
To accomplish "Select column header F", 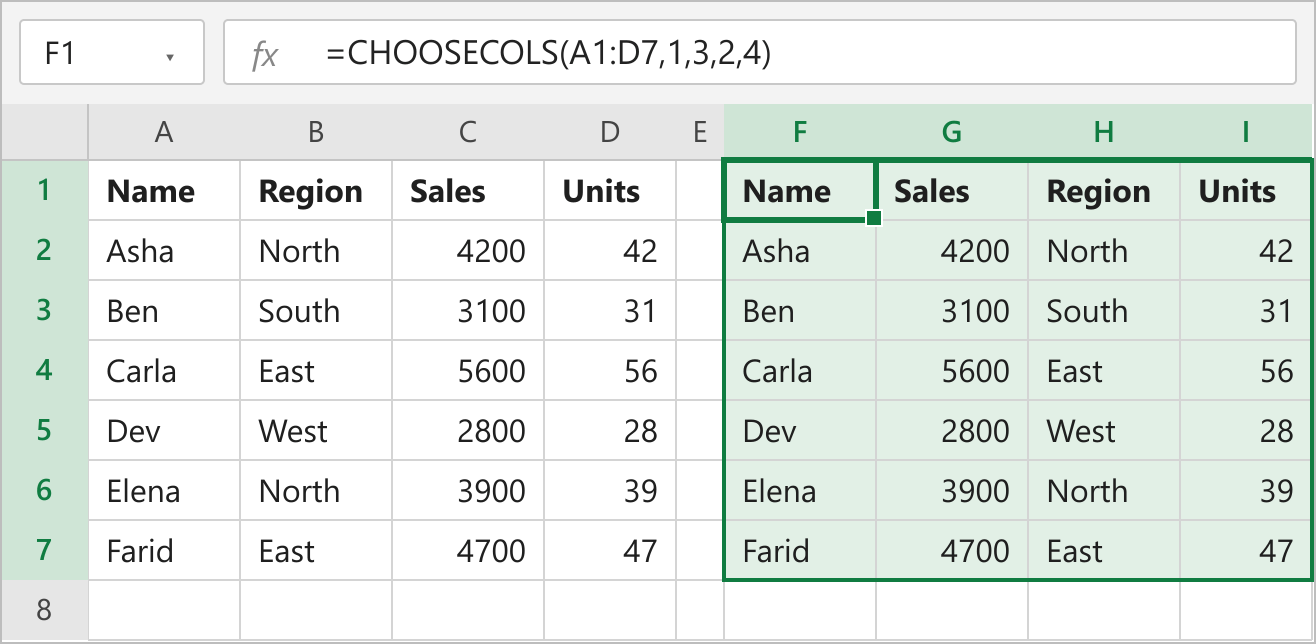I will click(x=800, y=132).
